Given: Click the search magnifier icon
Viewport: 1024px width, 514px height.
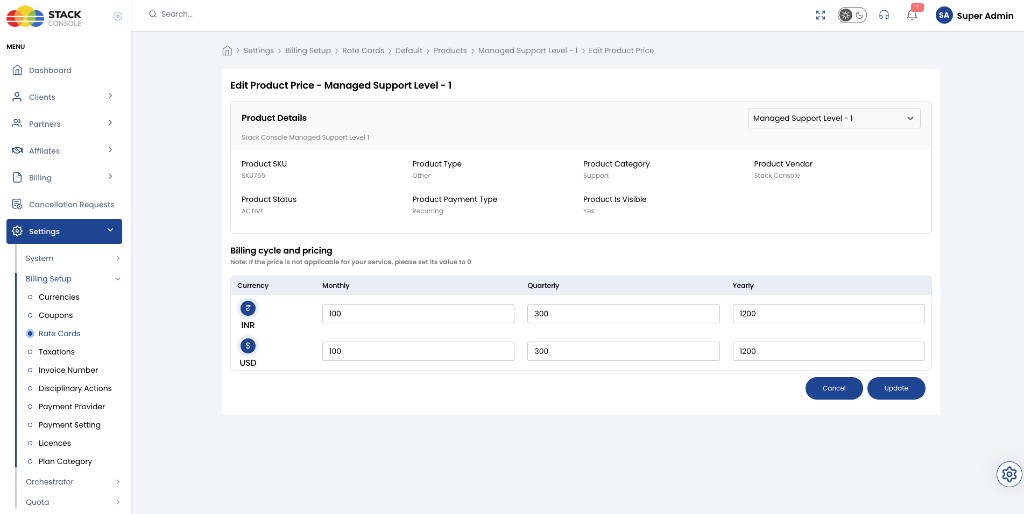Looking at the screenshot, I should point(152,14).
